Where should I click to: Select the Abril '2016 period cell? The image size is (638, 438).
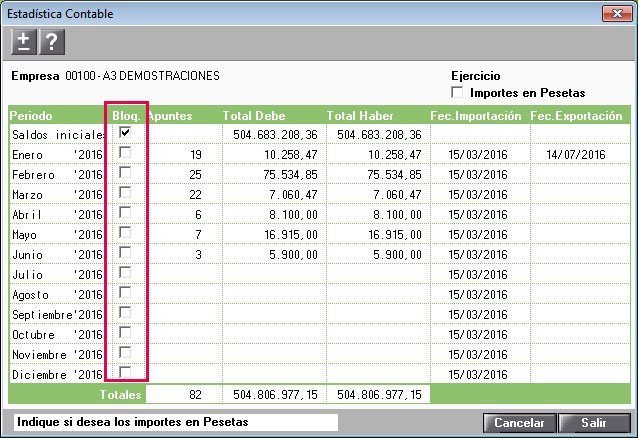tap(57, 215)
